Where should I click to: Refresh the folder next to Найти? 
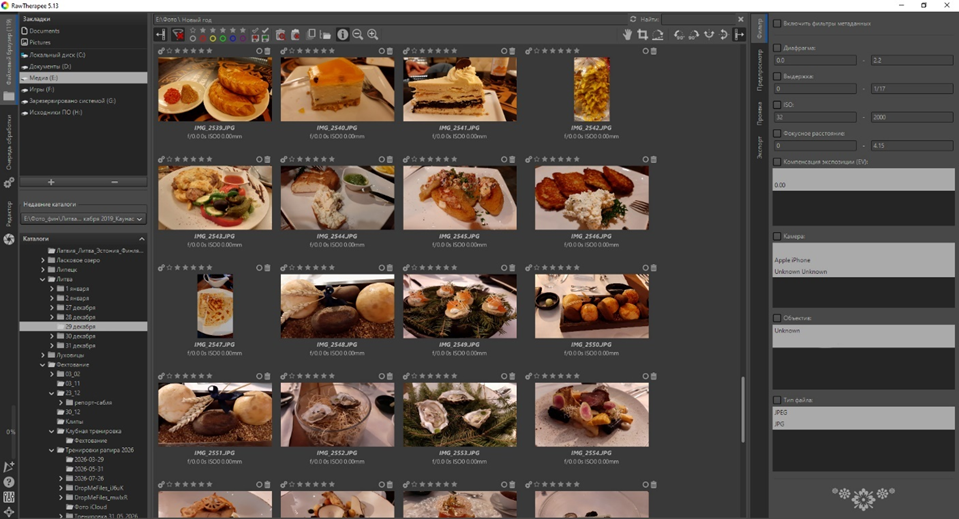click(633, 20)
